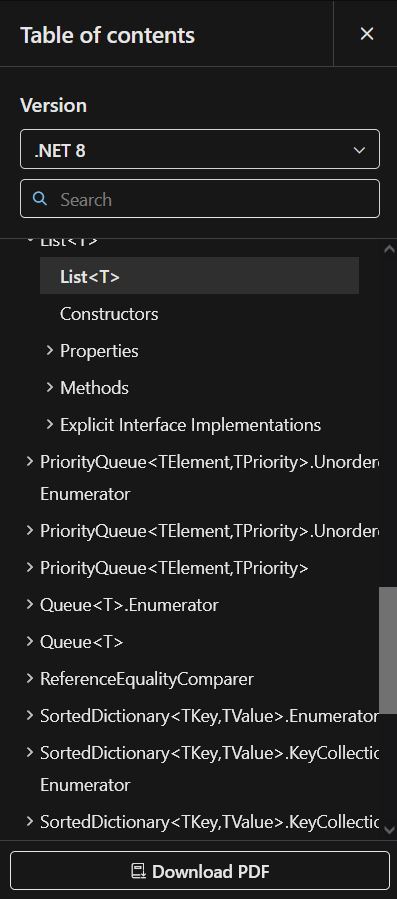
Task: Click the PDF document icon in Download button
Action: pyautogui.click(x=138, y=871)
